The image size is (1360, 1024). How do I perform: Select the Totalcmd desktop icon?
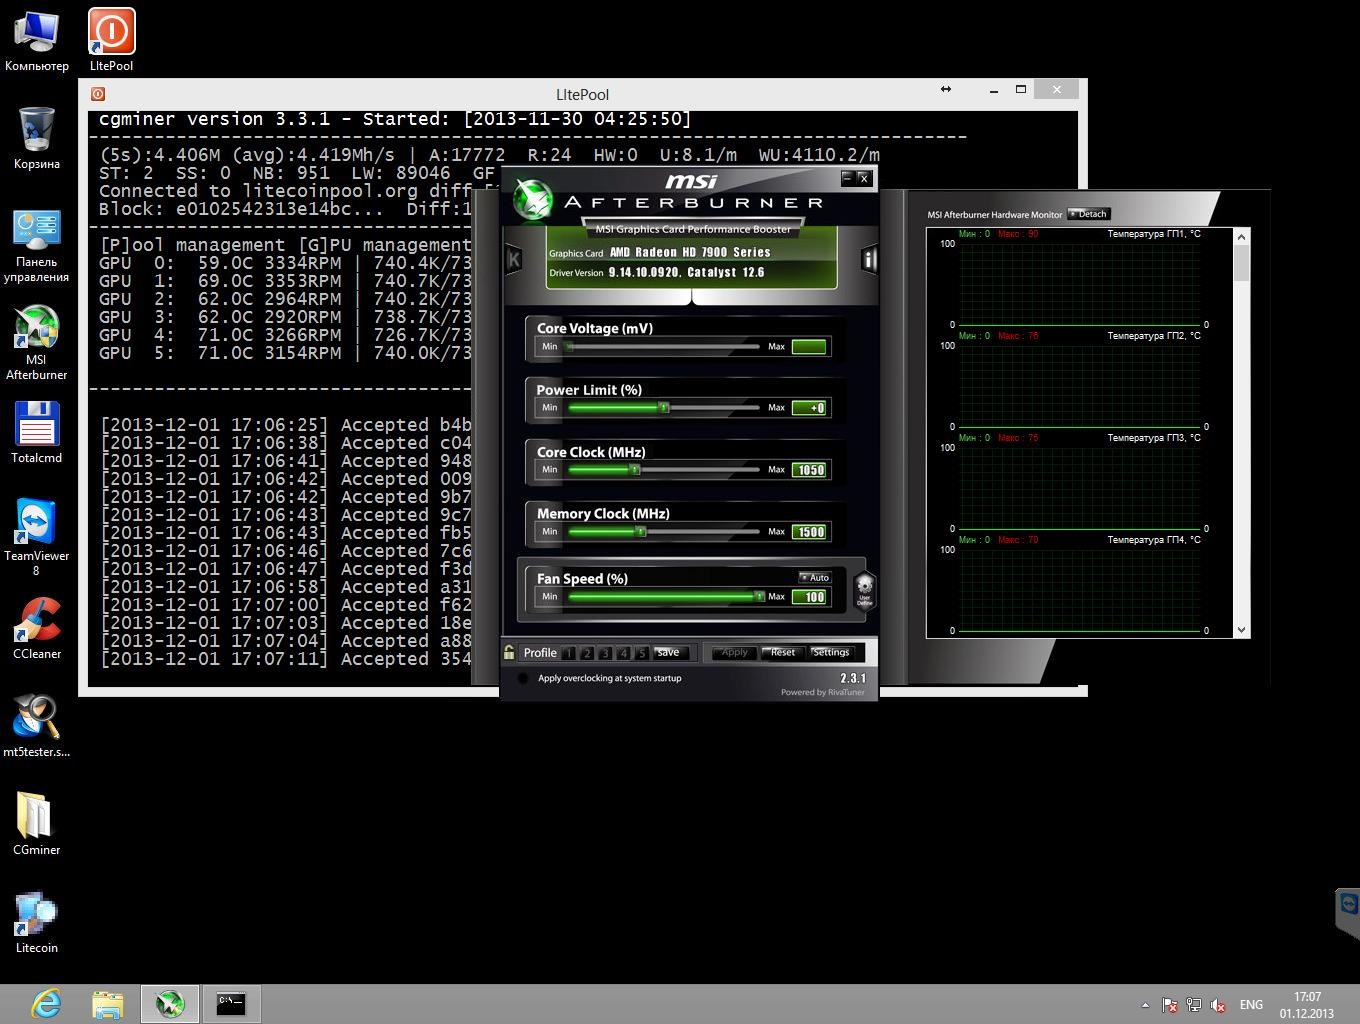click(37, 432)
